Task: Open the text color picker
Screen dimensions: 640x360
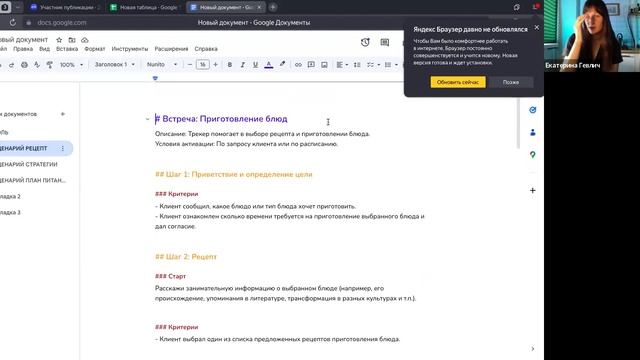Action: click(x=269, y=64)
